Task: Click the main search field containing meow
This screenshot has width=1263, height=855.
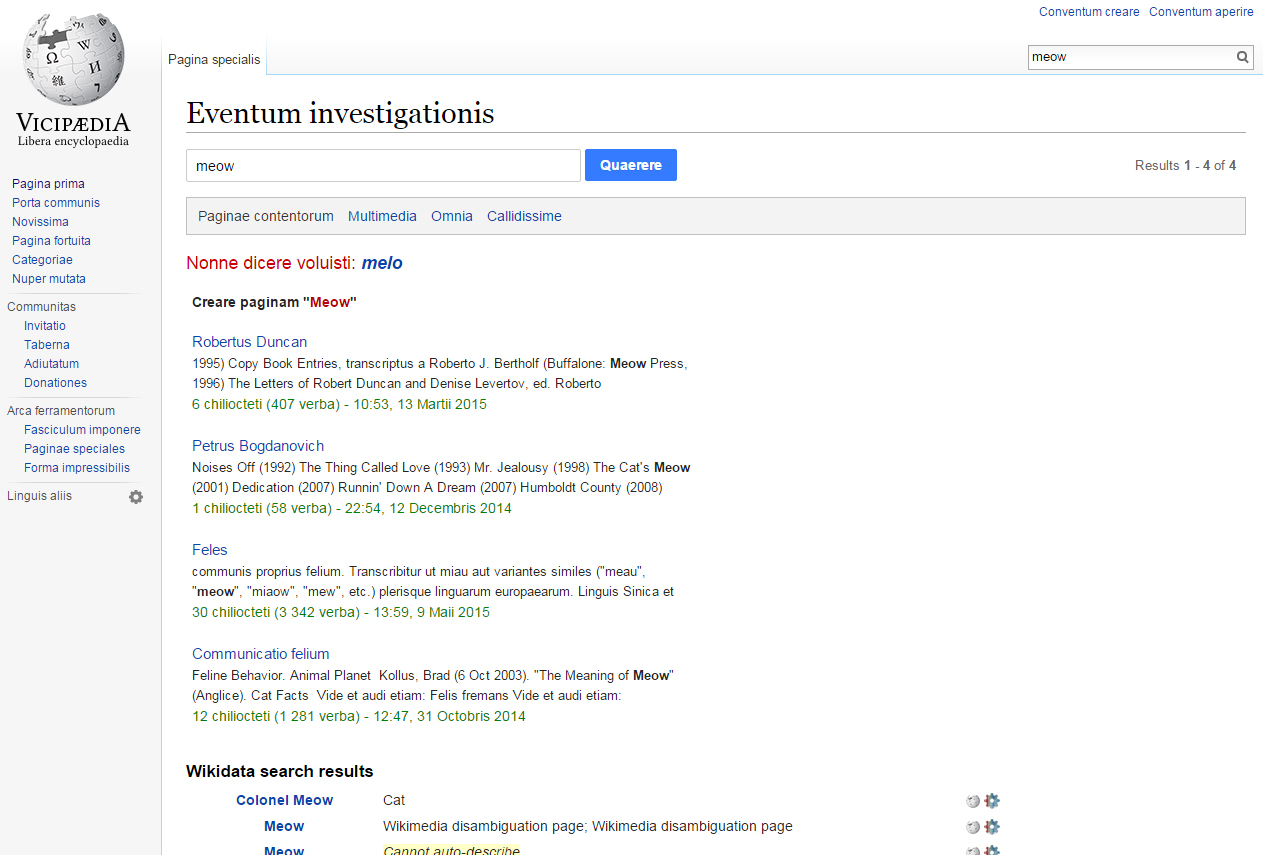Action: click(x=383, y=166)
